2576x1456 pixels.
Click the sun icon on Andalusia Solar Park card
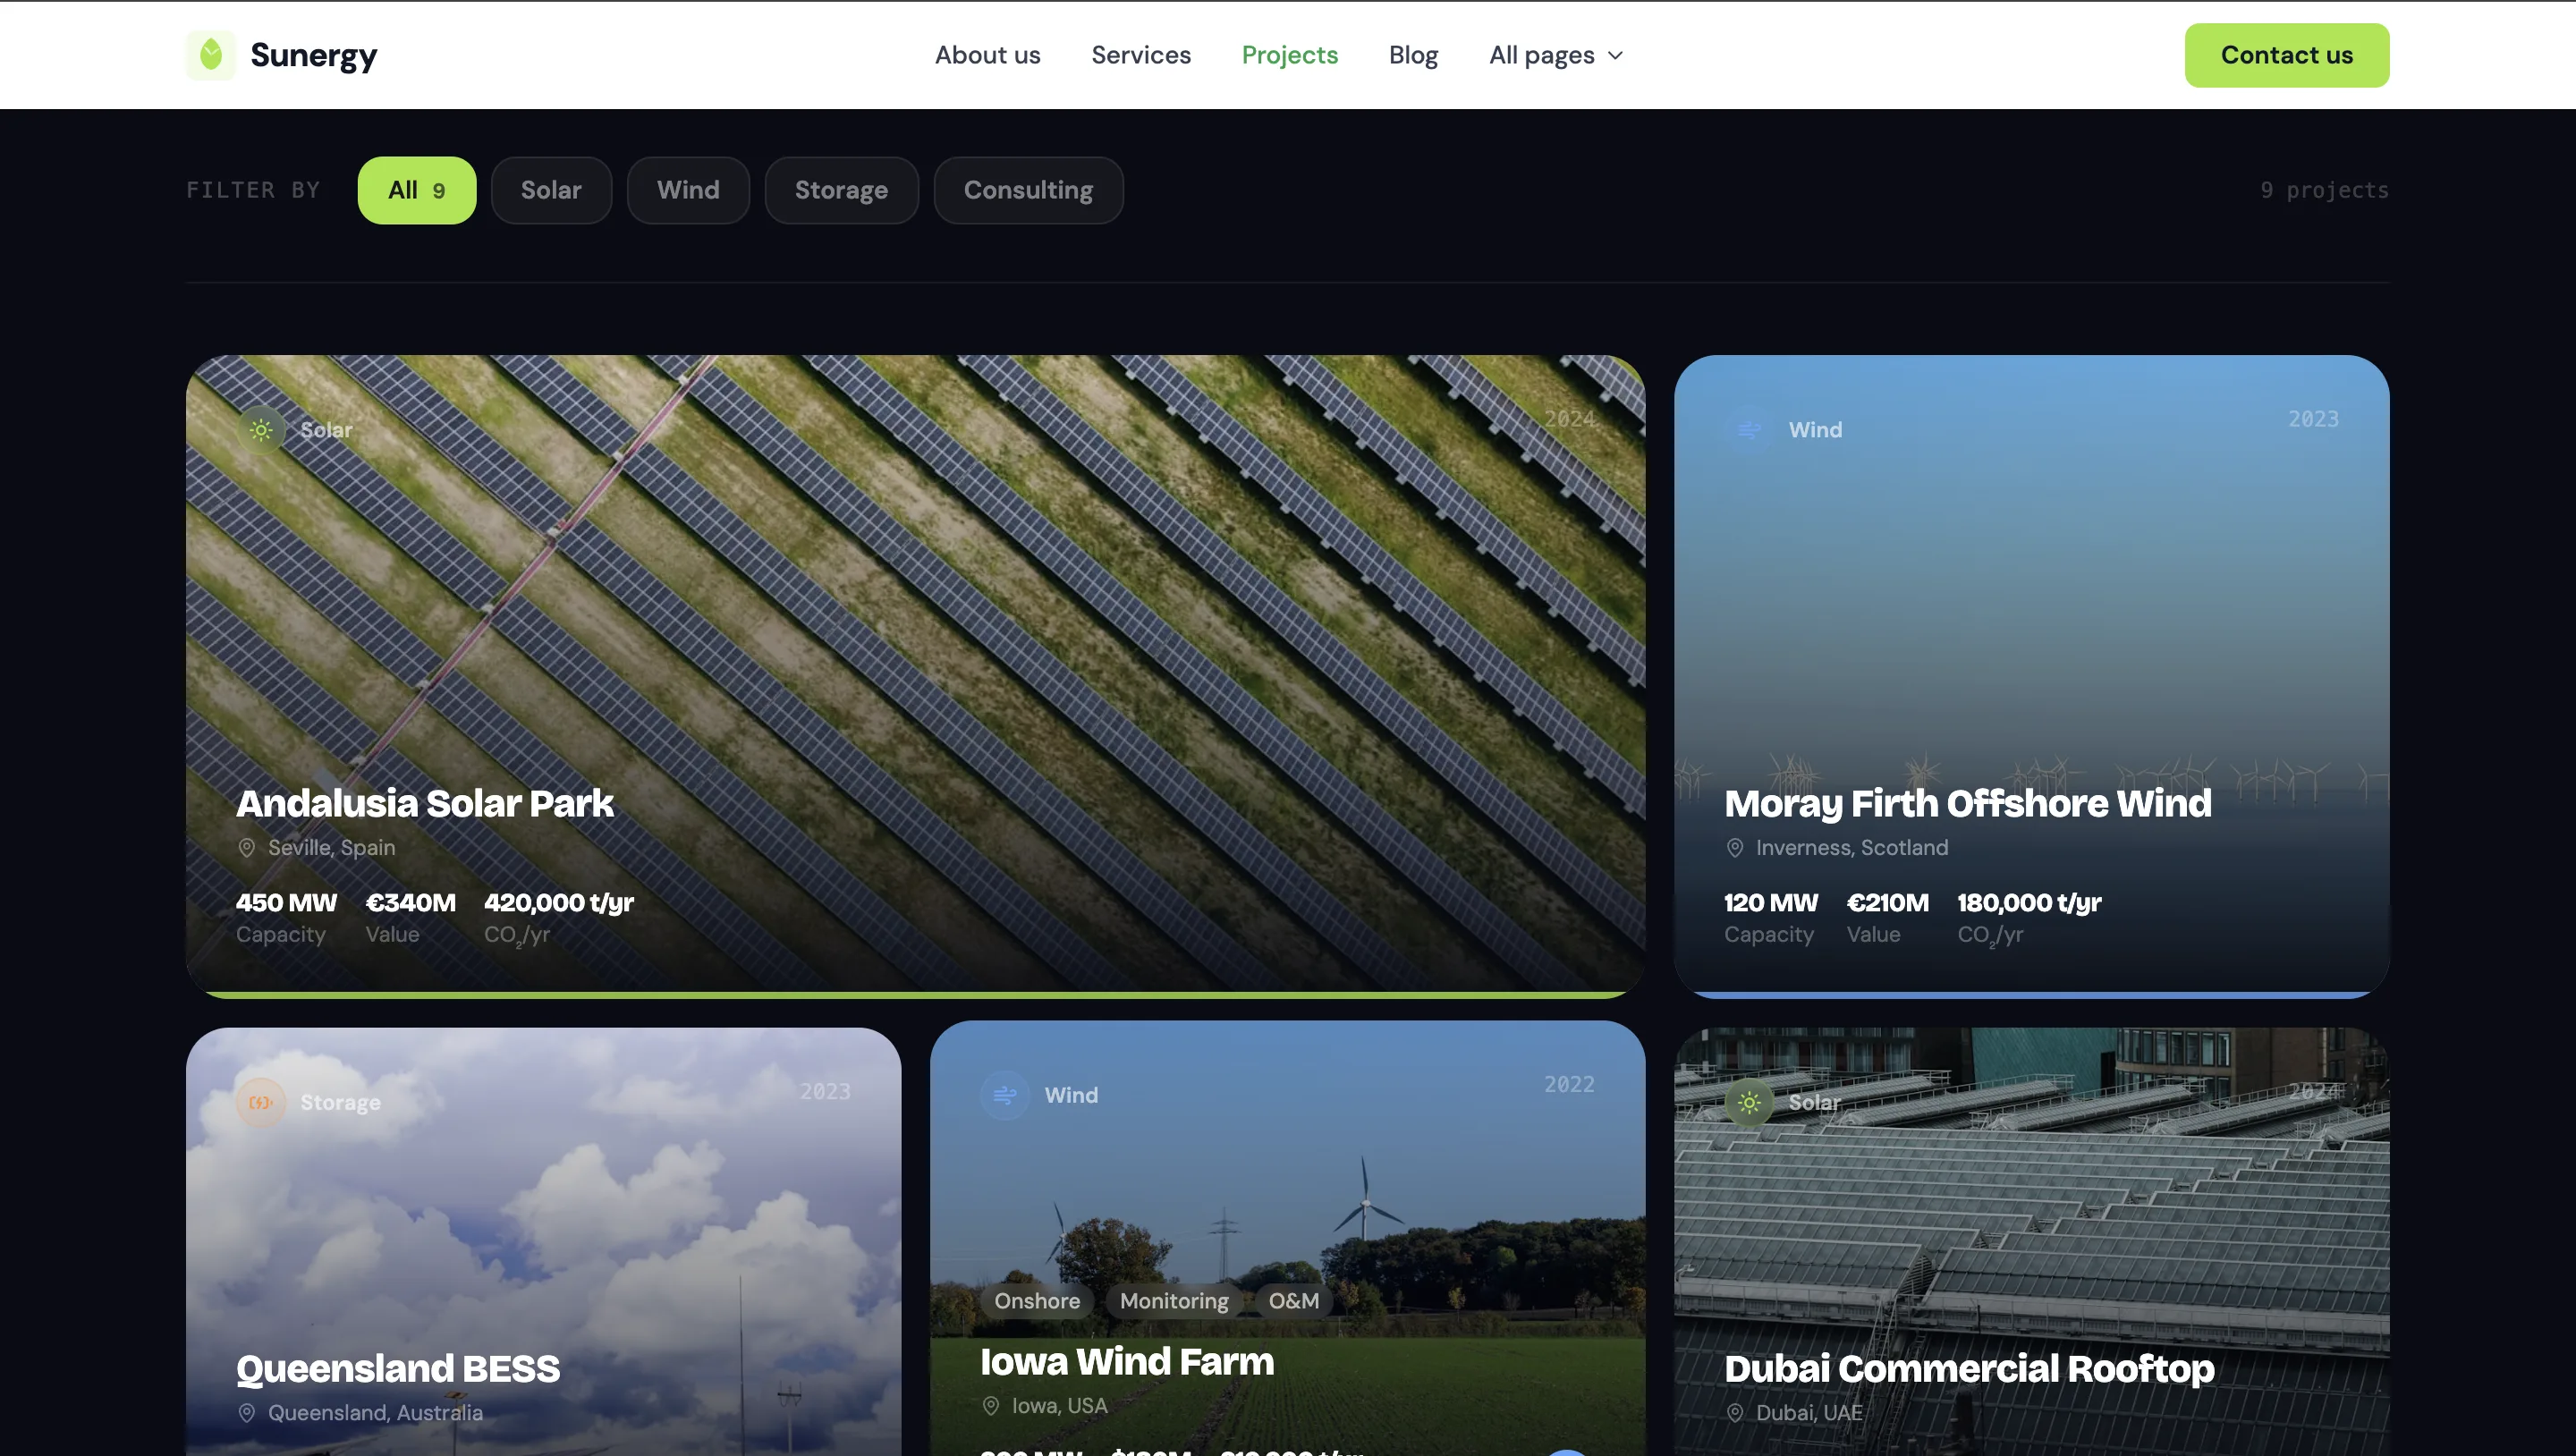261,430
